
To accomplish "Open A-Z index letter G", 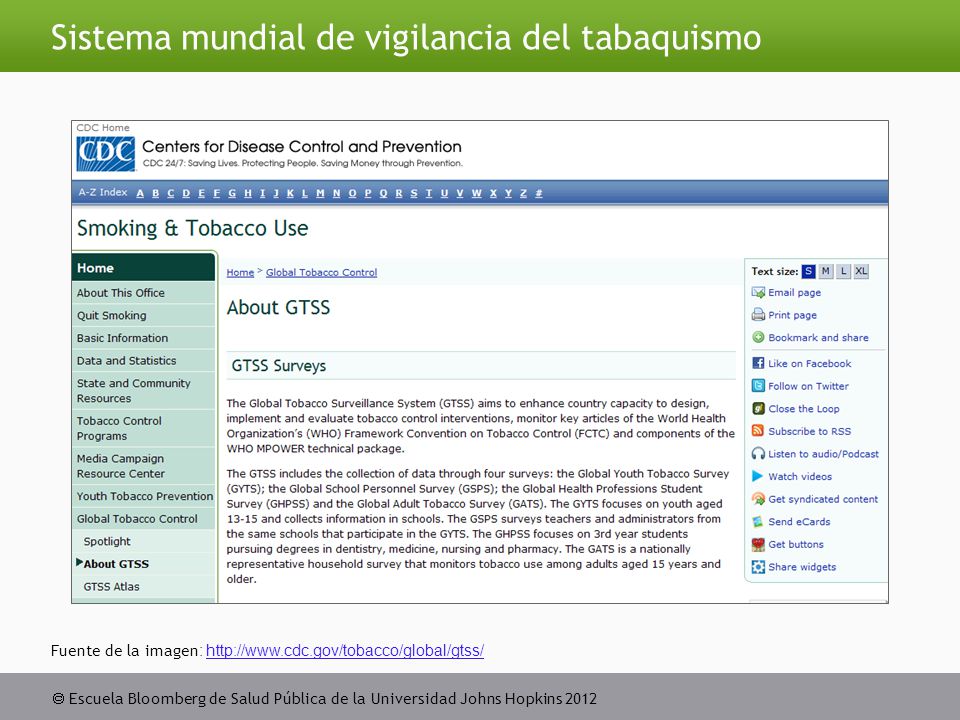I will click(232, 193).
